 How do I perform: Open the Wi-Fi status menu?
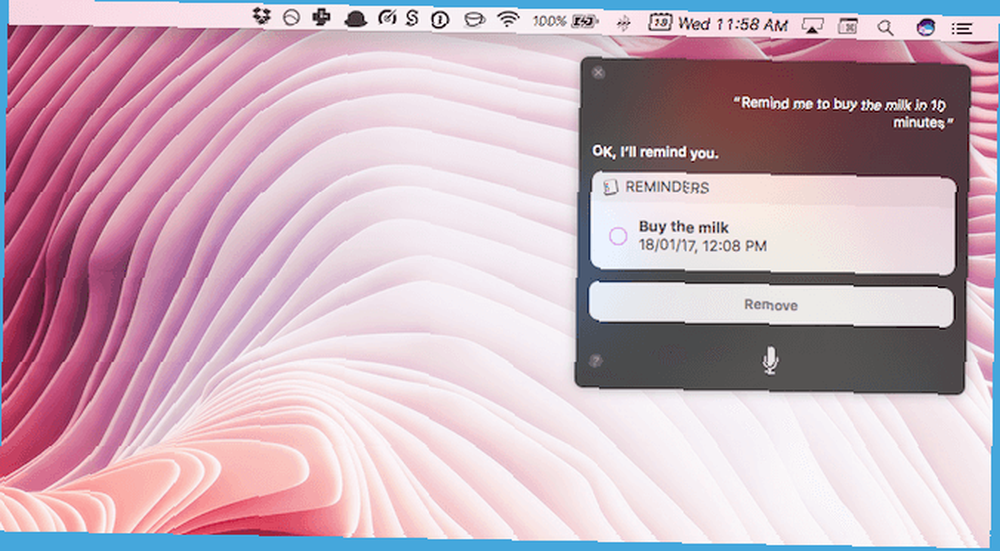click(508, 20)
